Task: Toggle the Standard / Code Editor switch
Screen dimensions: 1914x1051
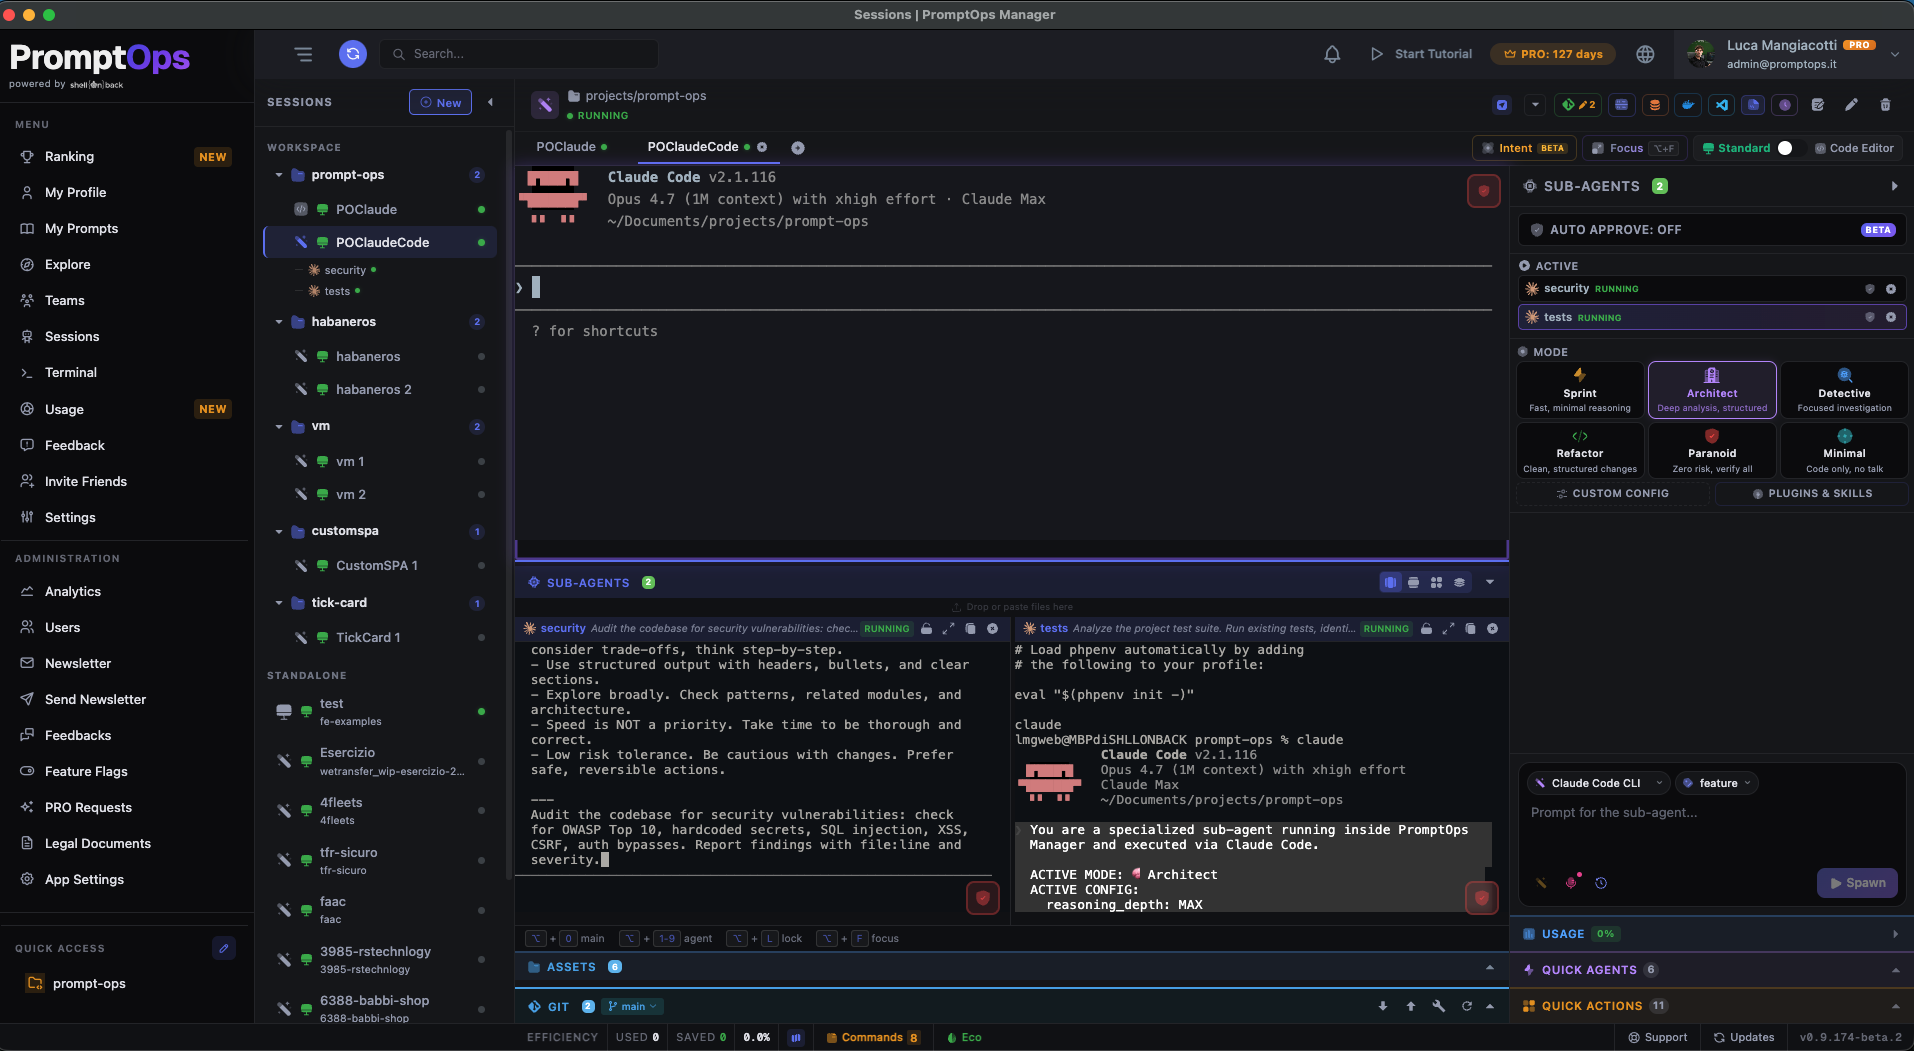Action: [1785, 148]
